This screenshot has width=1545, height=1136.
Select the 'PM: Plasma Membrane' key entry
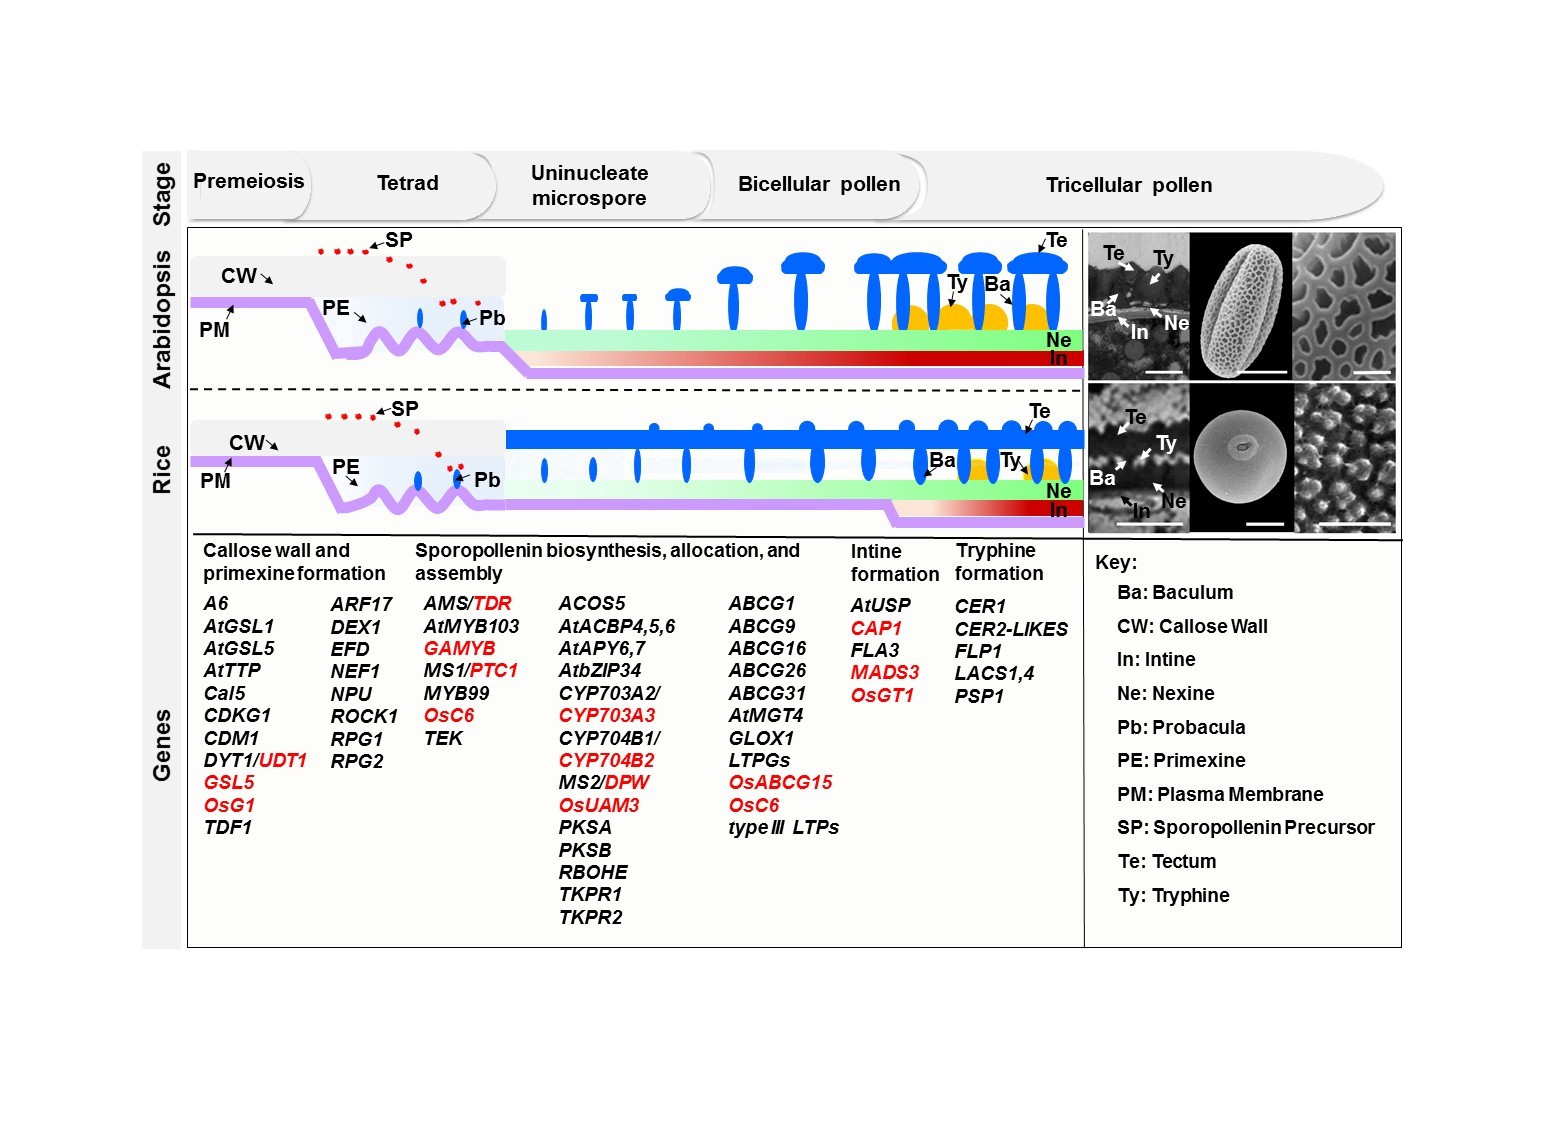(x=1220, y=795)
